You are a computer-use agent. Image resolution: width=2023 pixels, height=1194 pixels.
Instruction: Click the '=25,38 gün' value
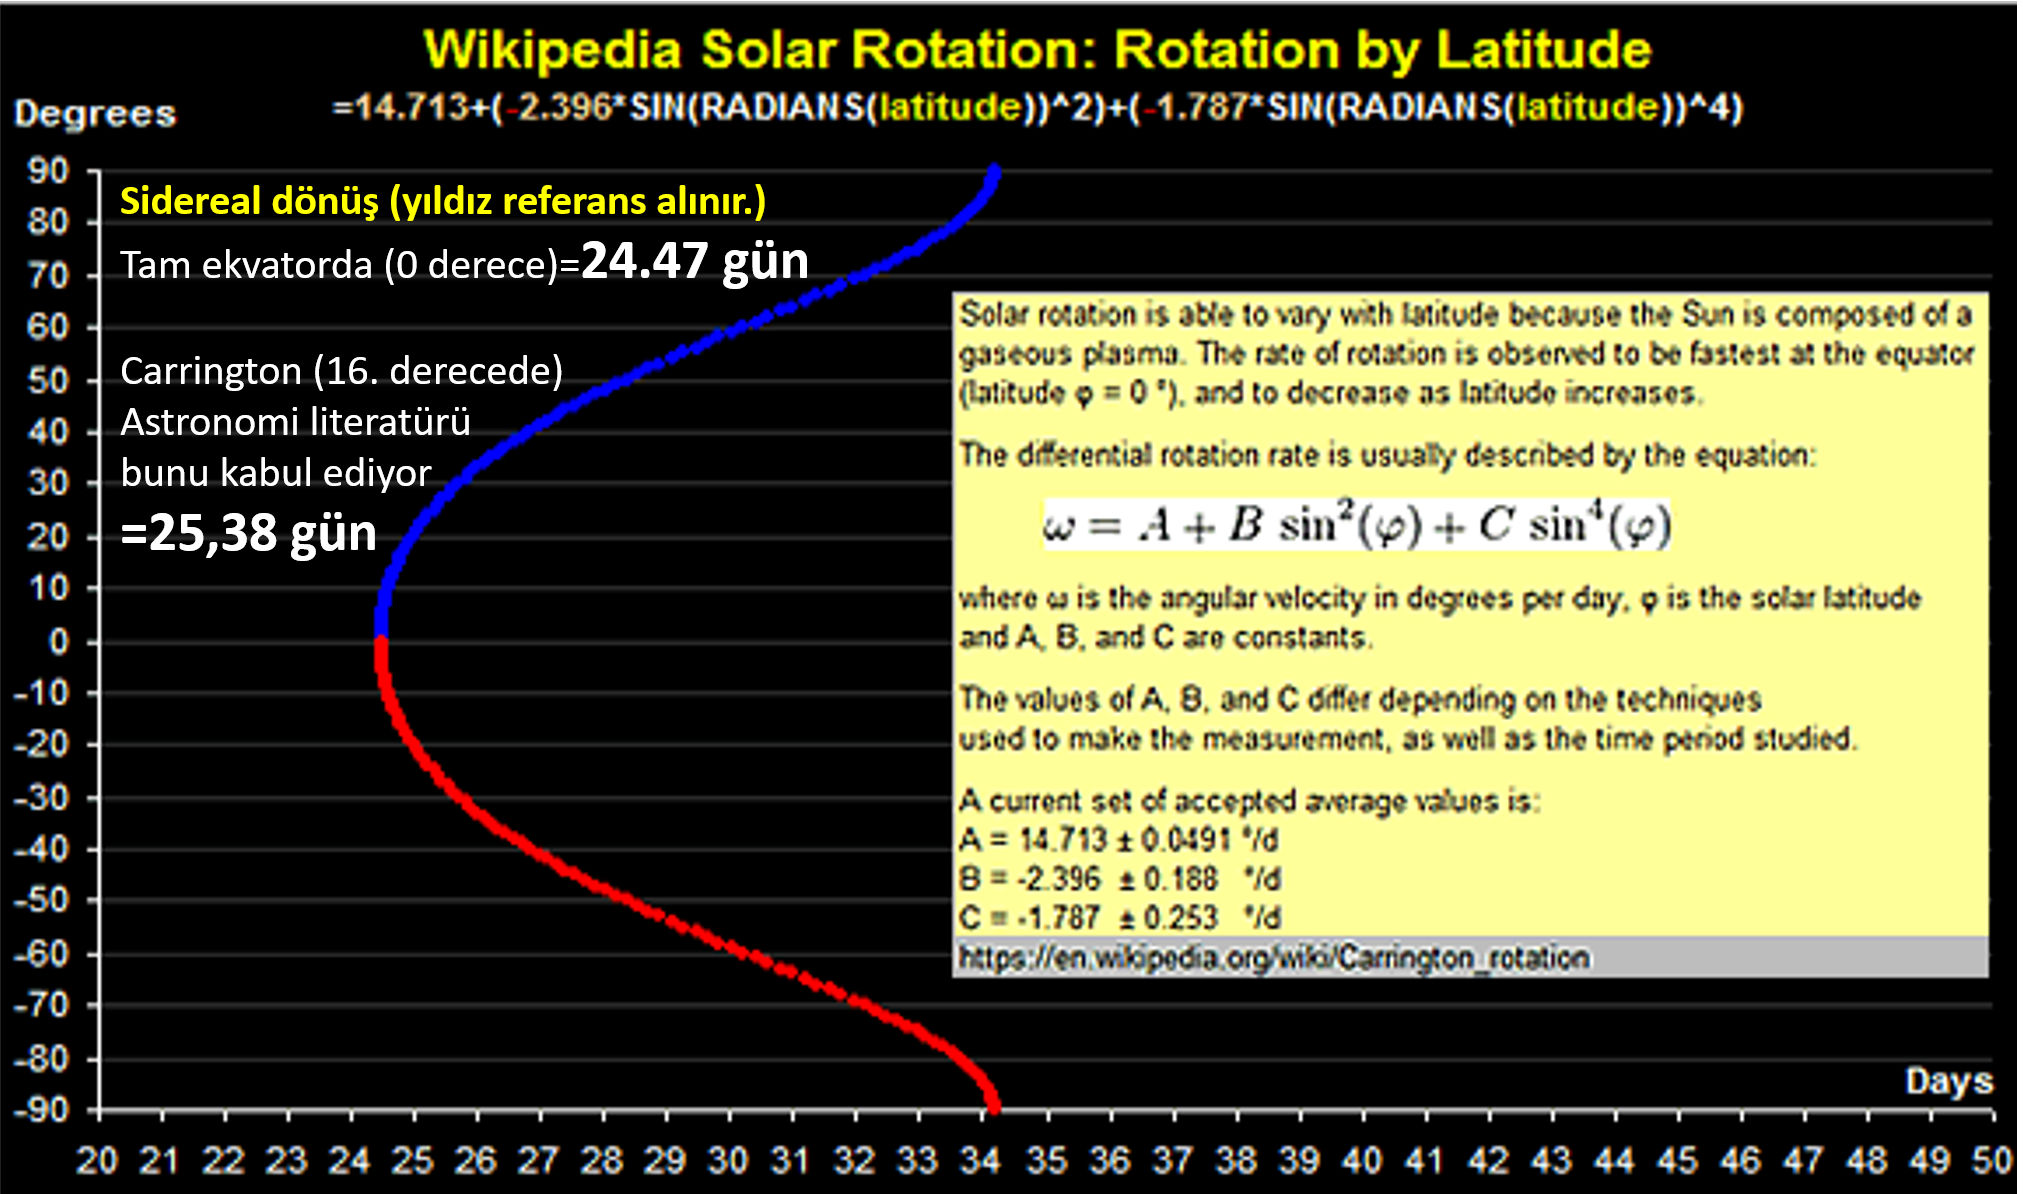coord(249,533)
